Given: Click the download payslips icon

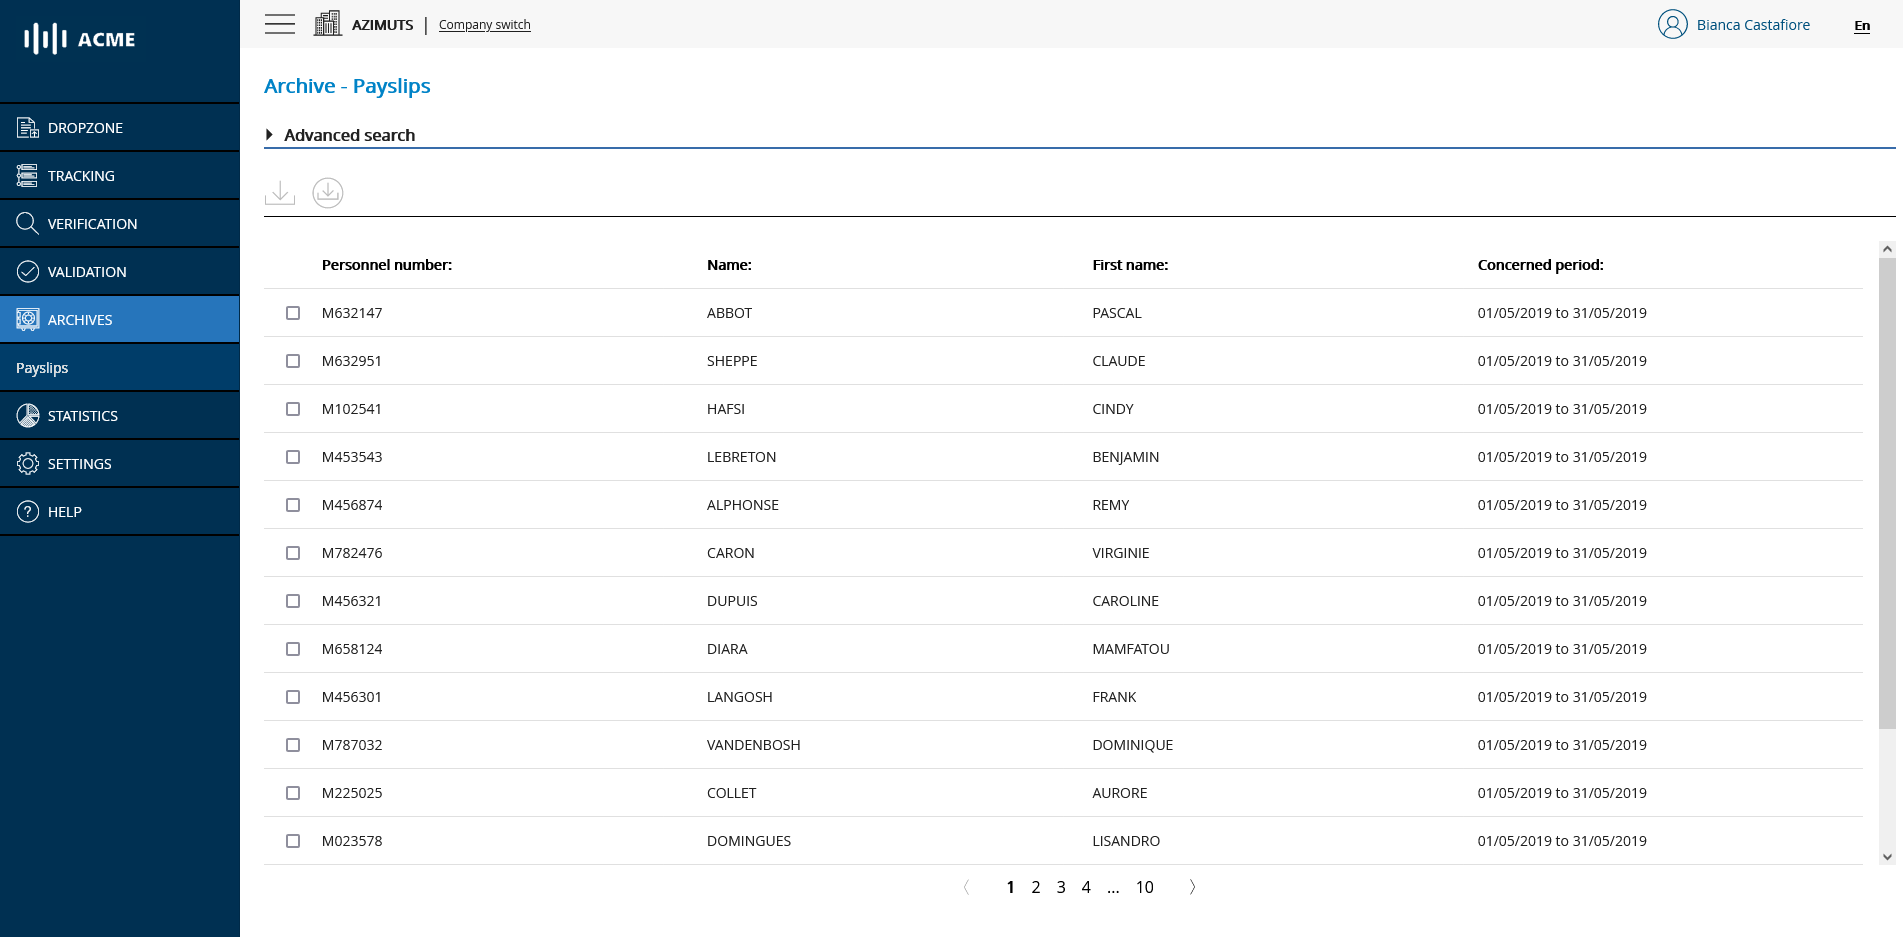Looking at the screenshot, I should tap(280, 192).
